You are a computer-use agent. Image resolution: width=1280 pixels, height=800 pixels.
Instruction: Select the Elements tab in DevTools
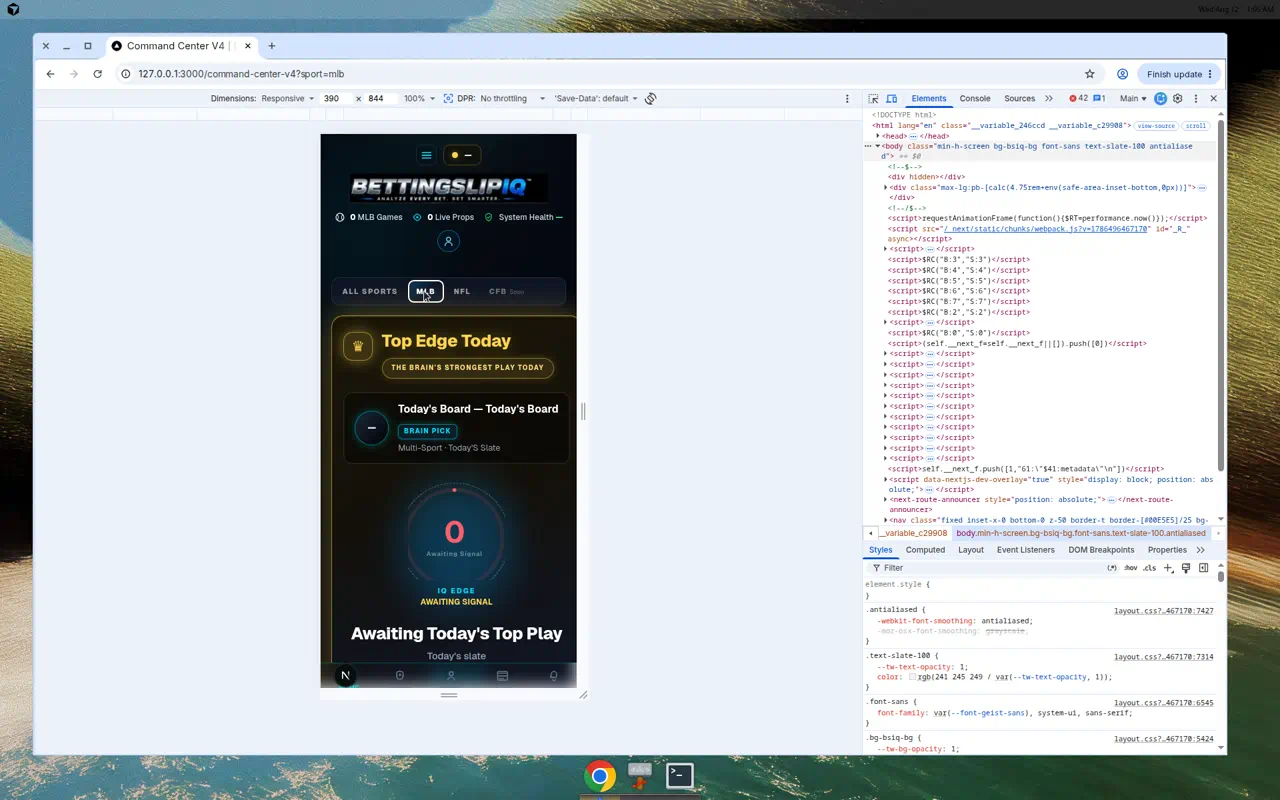tap(929, 99)
